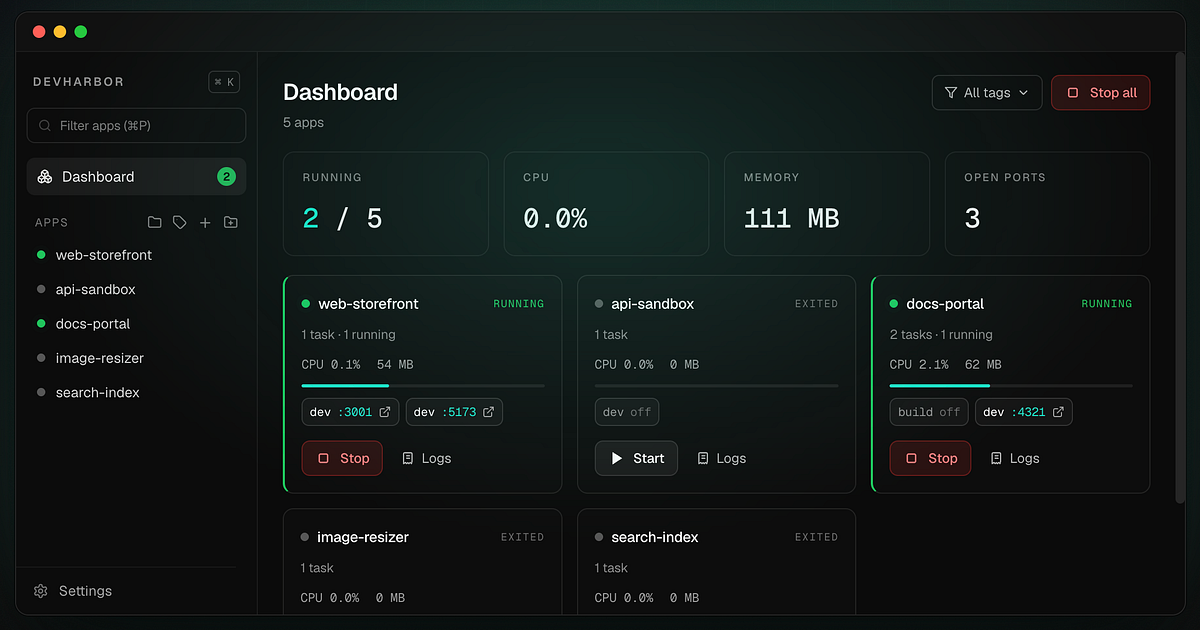
Task: Click the DEVHARBOR app title
Action: [79, 82]
